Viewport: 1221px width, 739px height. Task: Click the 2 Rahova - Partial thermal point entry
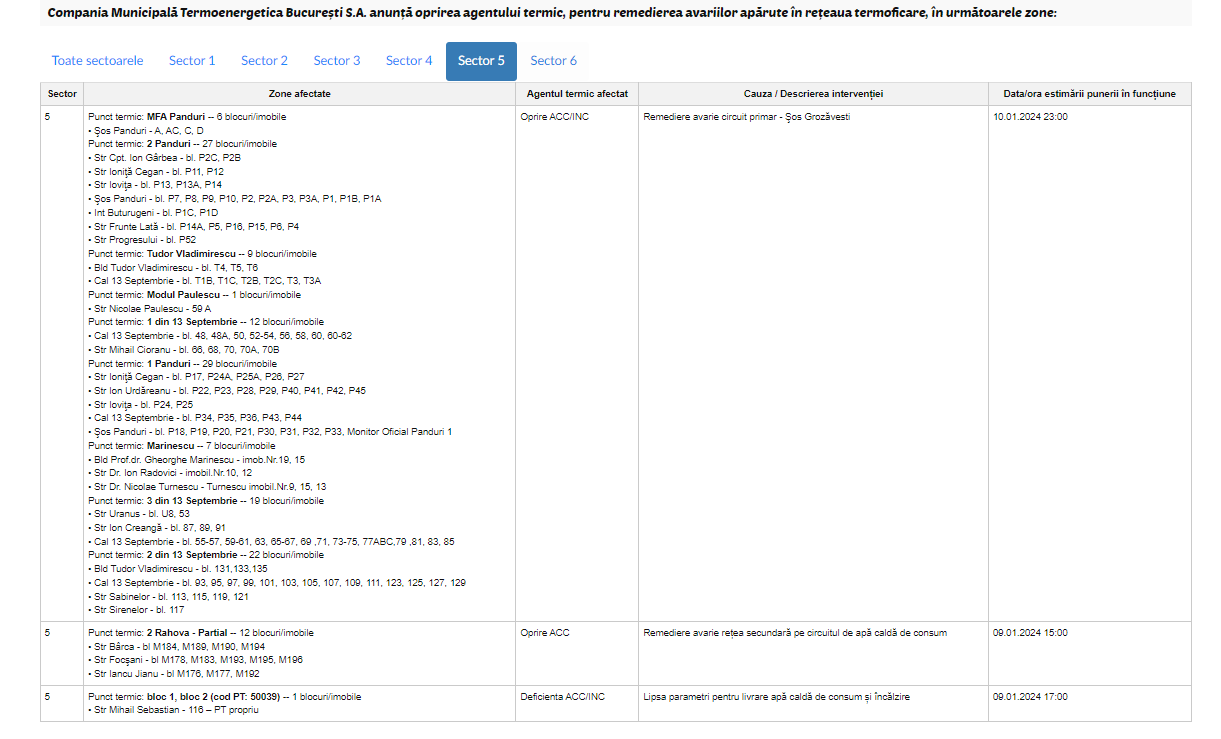click(178, 633)
